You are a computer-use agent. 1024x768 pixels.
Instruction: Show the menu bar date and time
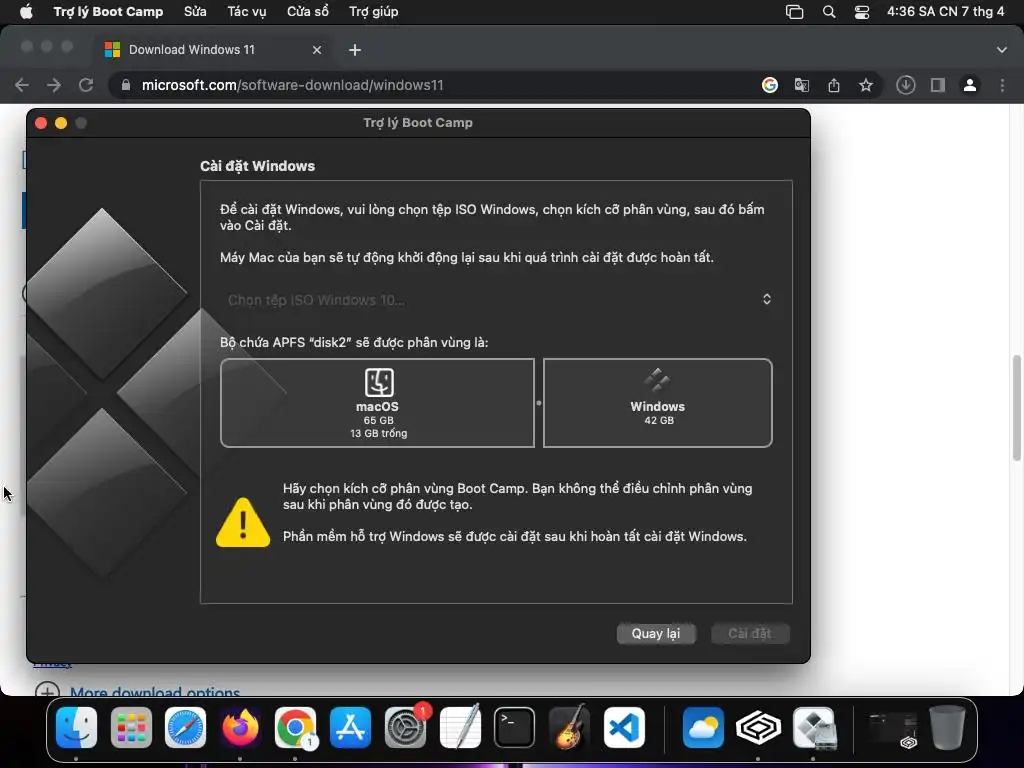pyautogui.click(x=945, y=12)
